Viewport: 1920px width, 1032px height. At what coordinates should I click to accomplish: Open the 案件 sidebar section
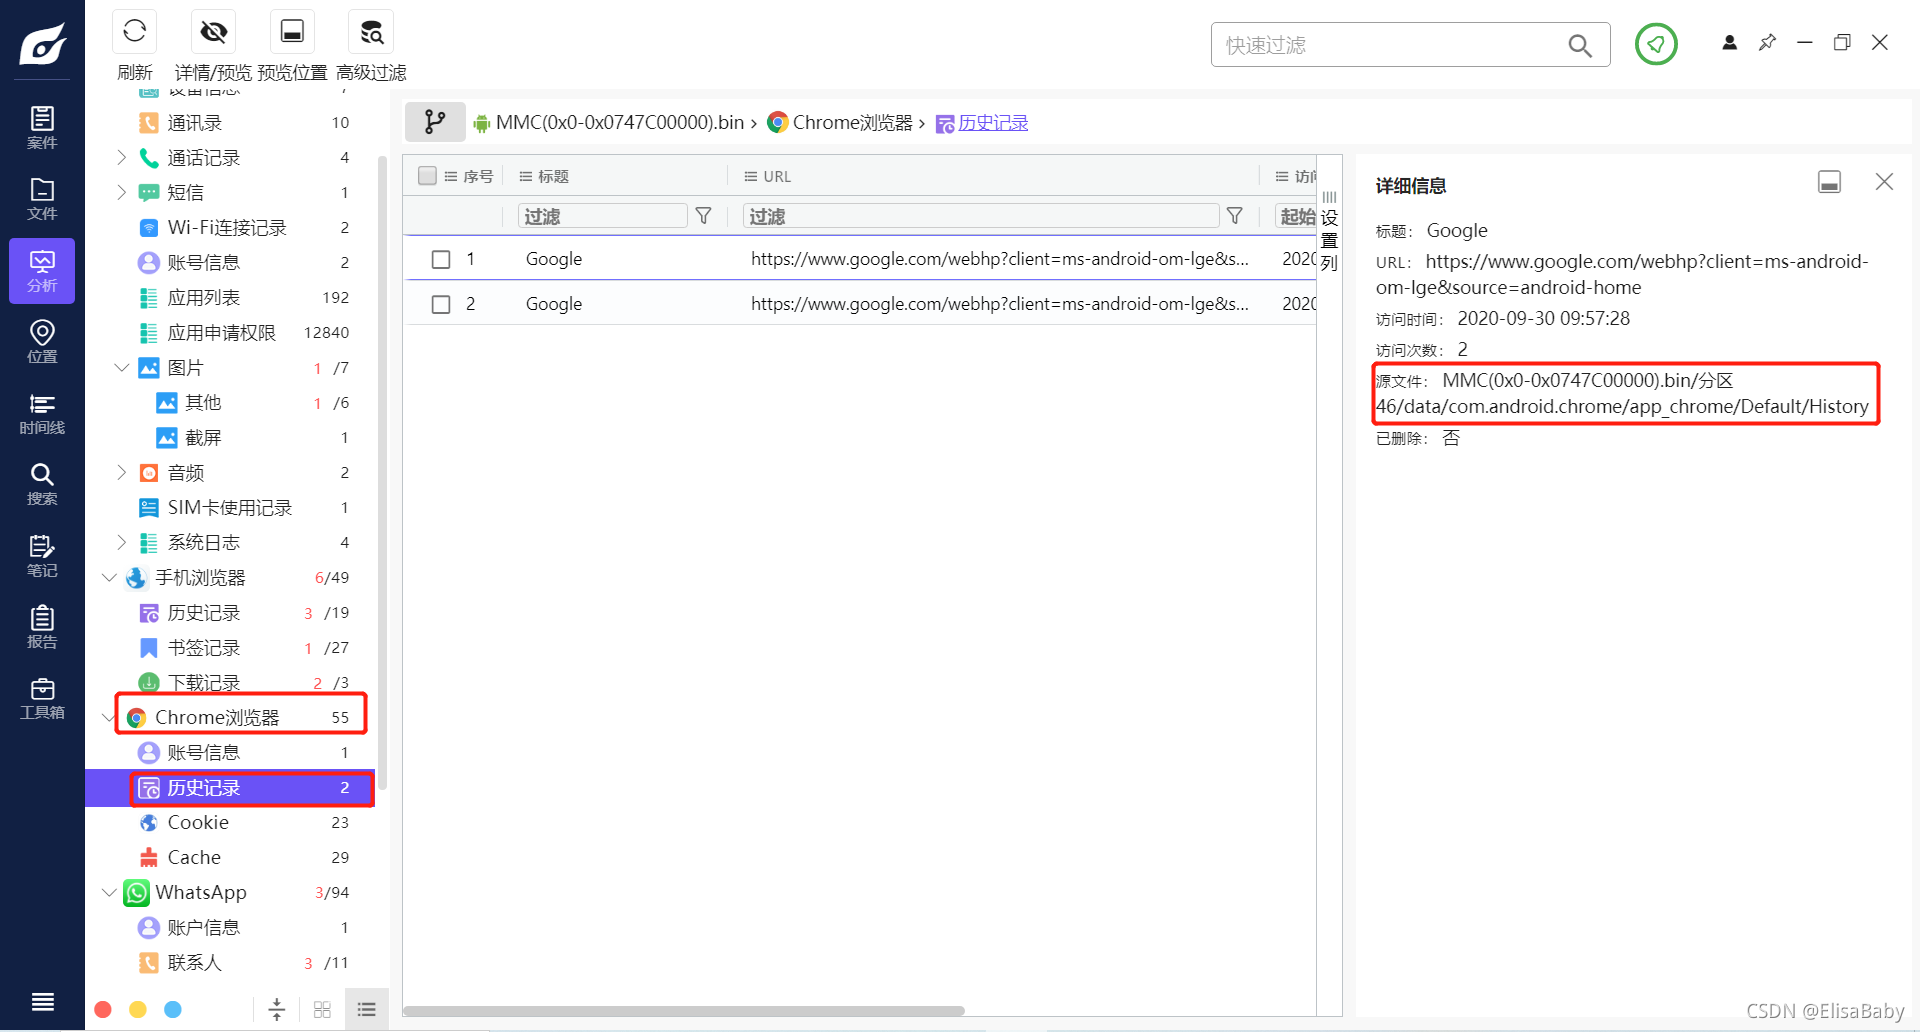pyautogui.click(x=42, y=128)
